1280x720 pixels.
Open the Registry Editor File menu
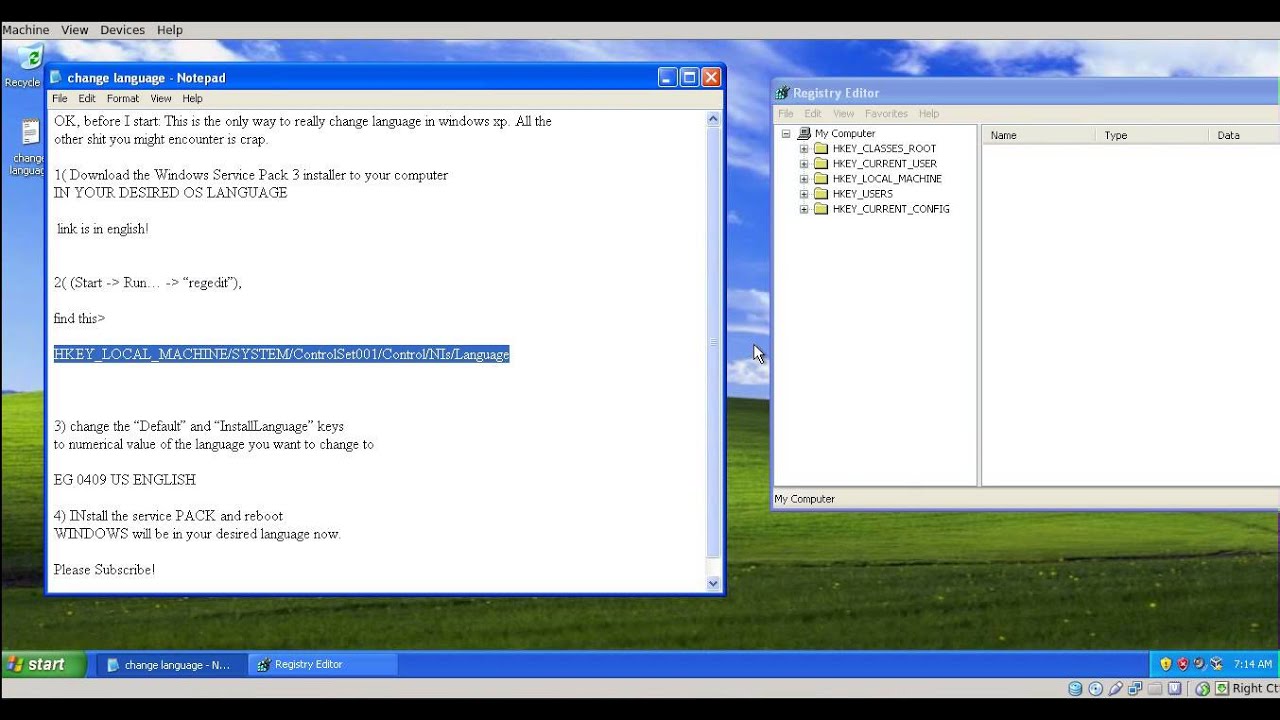[786, 113]
